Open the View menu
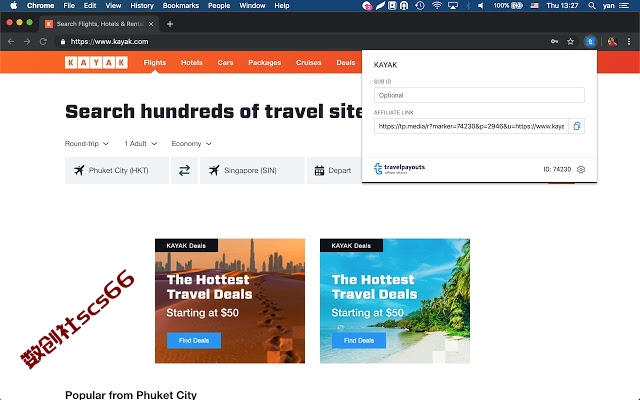640x400 pixels. point(113,5)
